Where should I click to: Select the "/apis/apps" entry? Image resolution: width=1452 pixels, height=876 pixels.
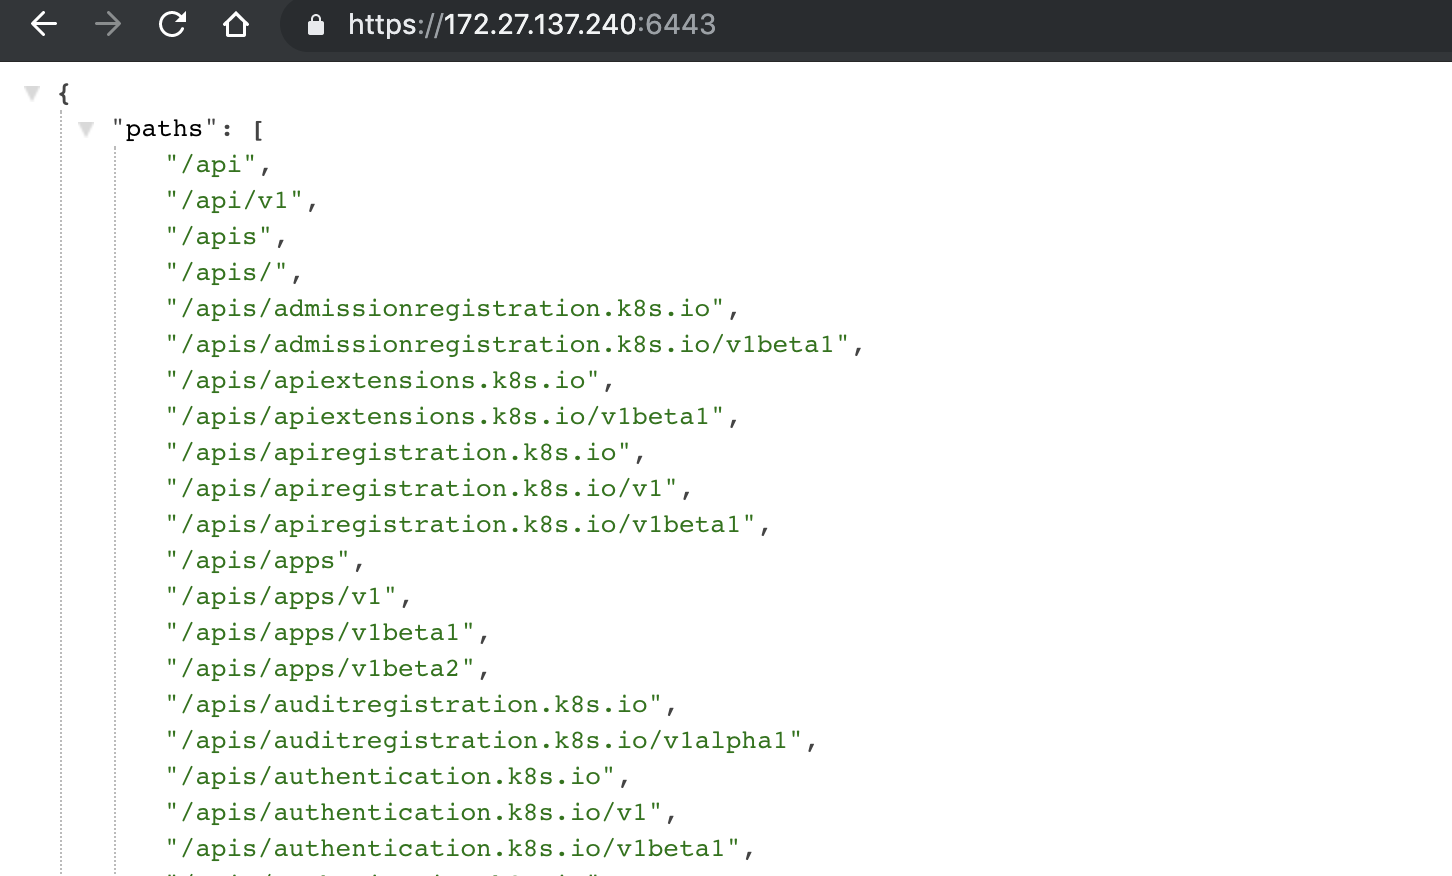[x=258, y=561]
